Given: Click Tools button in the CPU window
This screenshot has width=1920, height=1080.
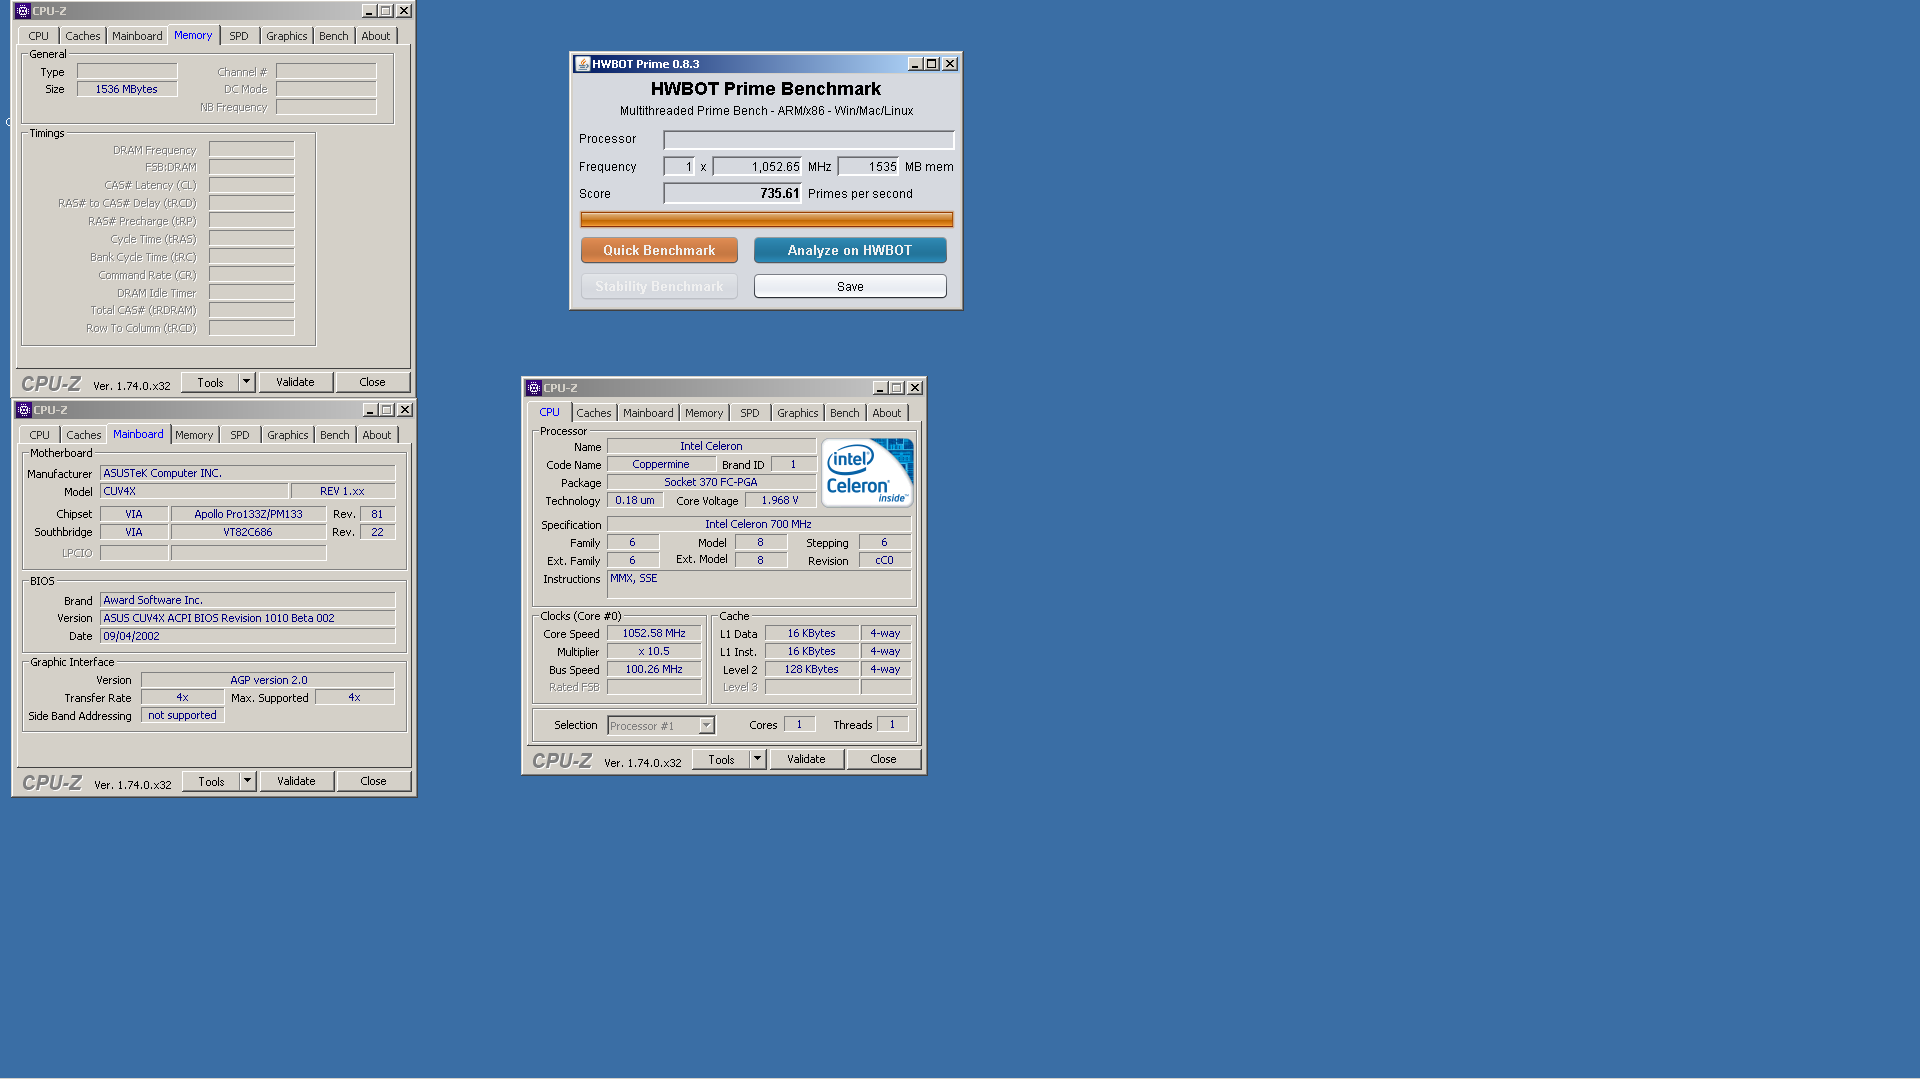Looking at the screenshot, I should tap(722, 759).
